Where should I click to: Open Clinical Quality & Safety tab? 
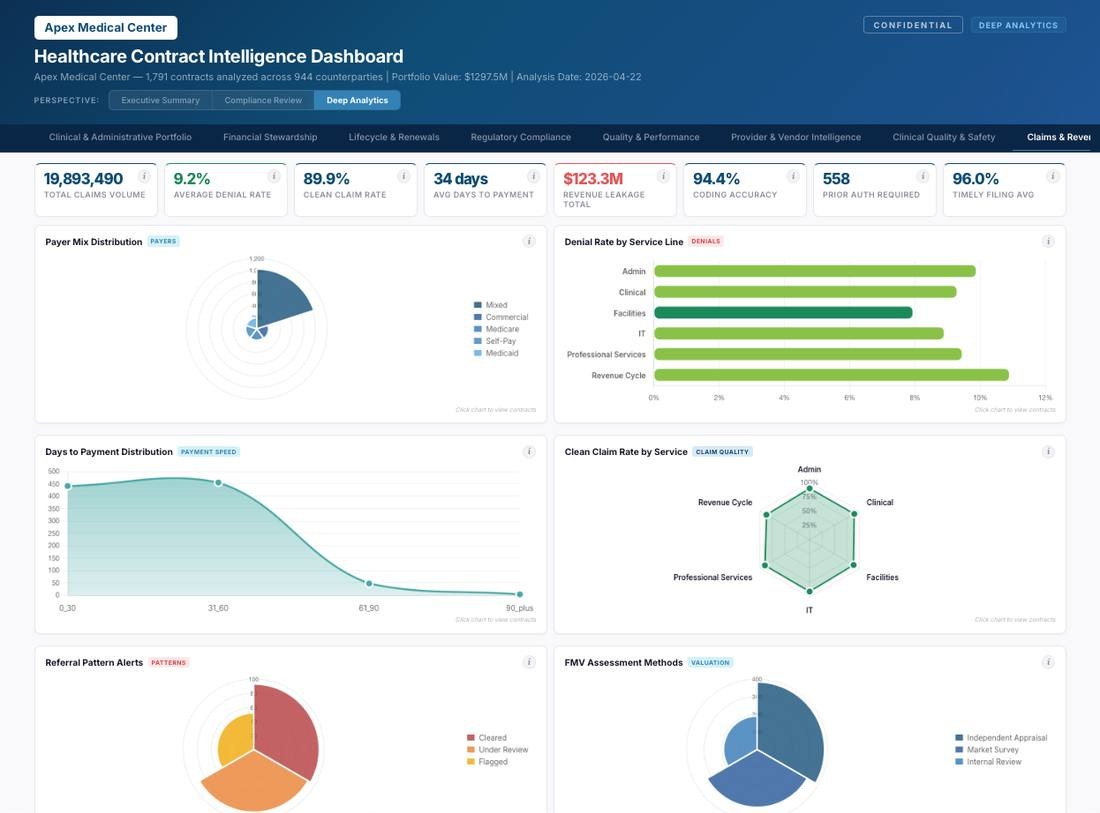[944, 137]
